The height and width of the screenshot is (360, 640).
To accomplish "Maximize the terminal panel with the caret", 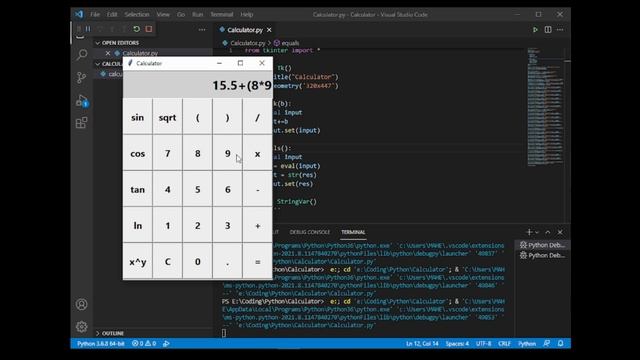I will coord(548,232).
